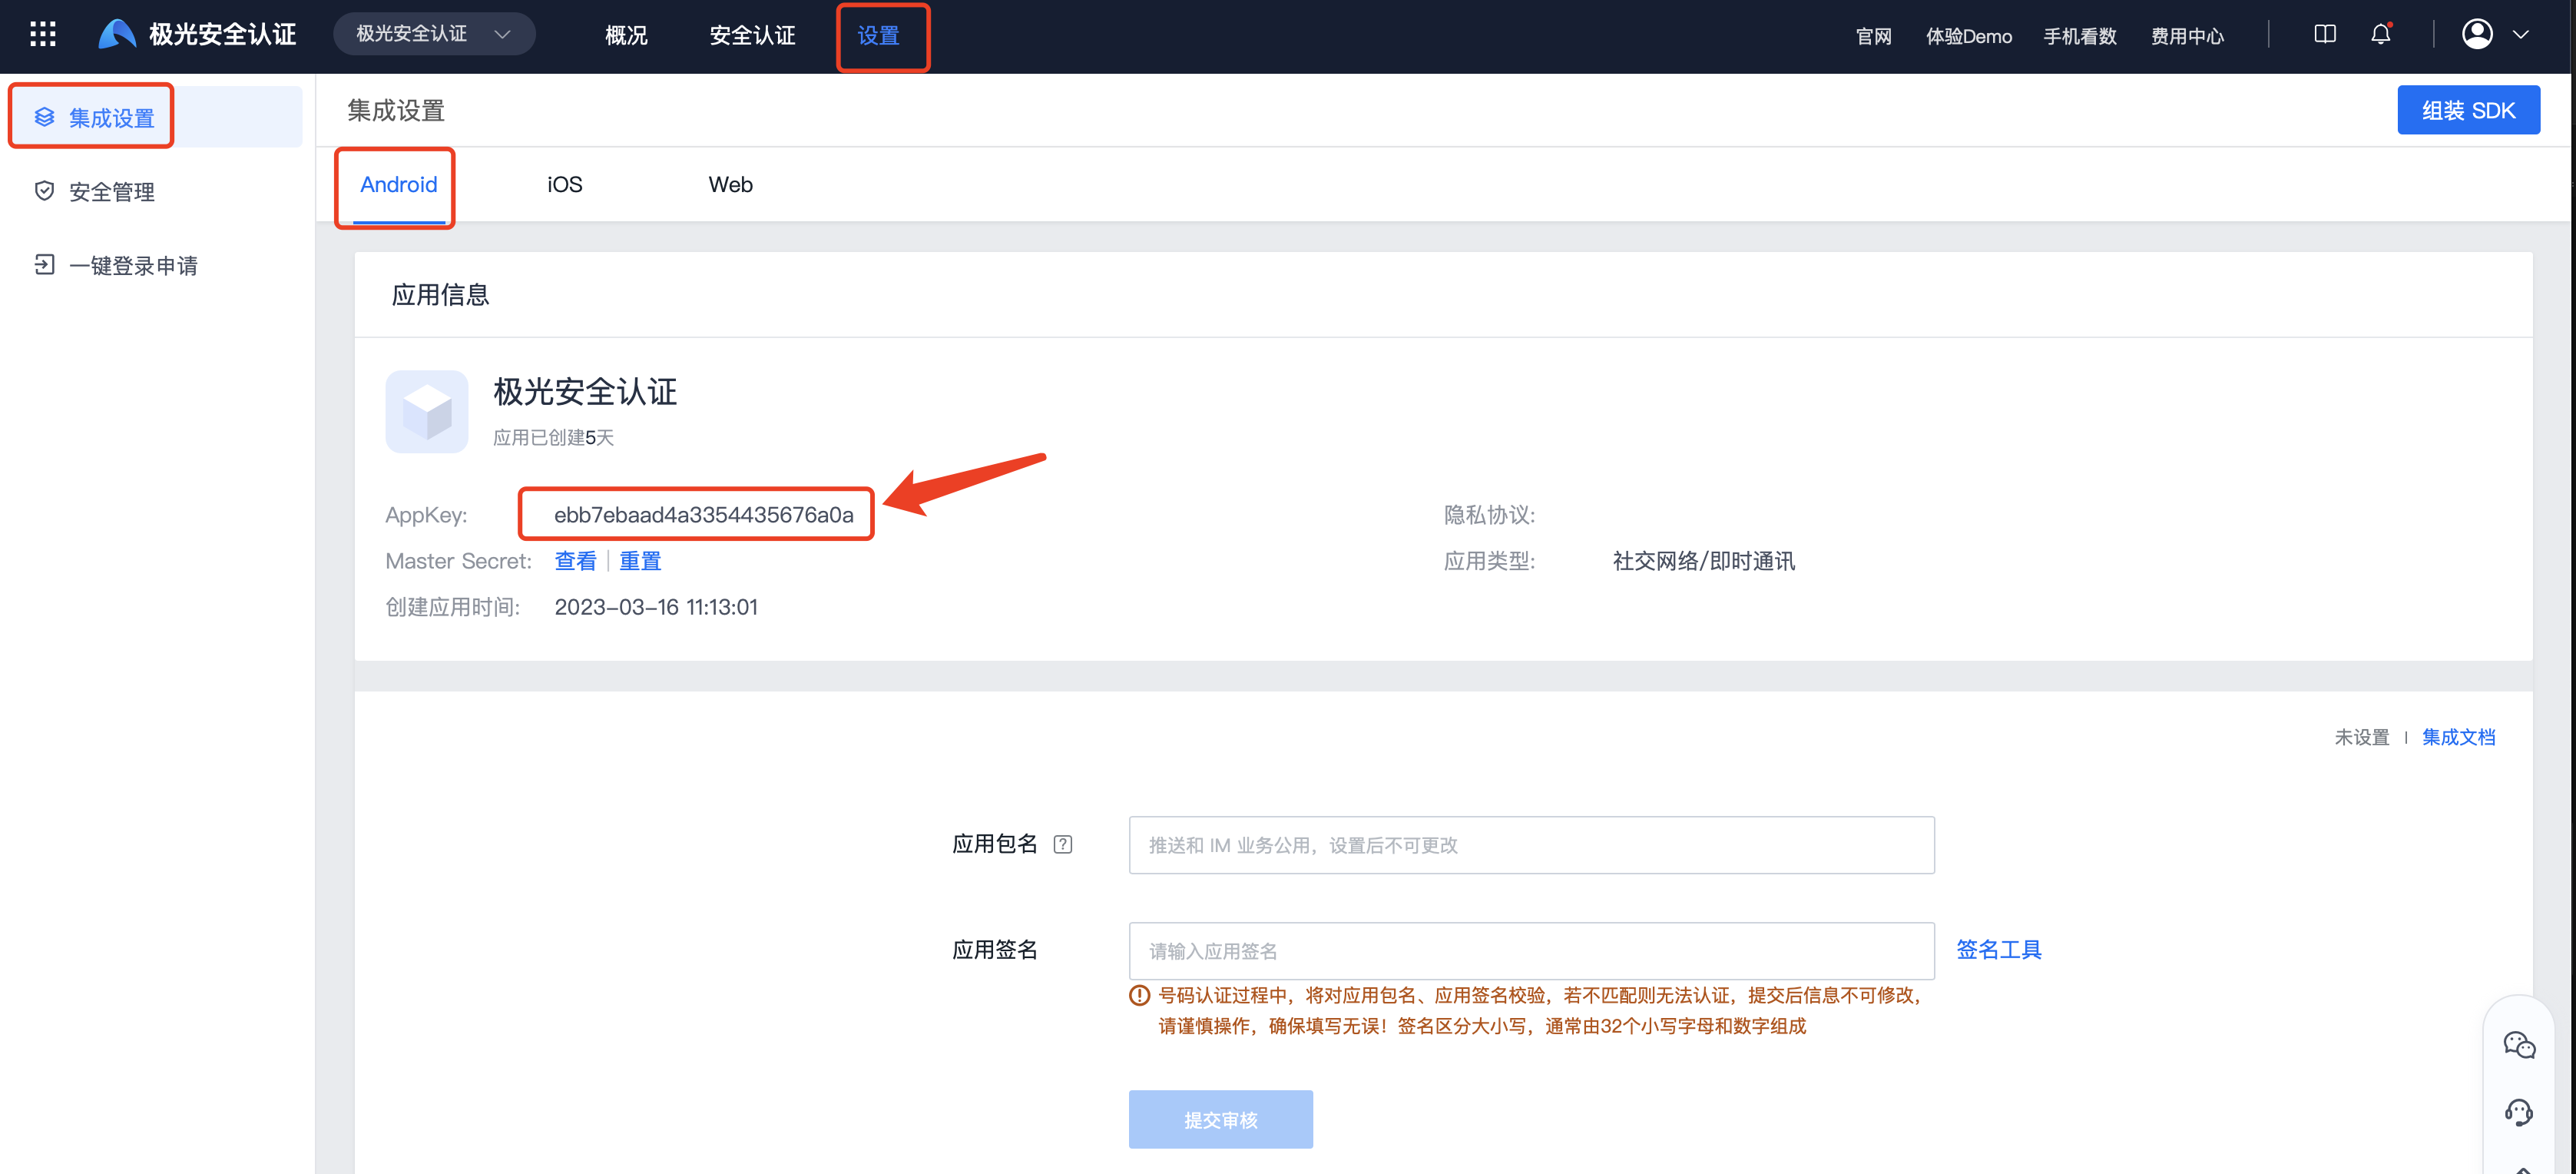The width and height of the screenshot is (2576, 1174).
Task: Click app type 社交网络/即时通讯
Action: [x=1703, y=561]
